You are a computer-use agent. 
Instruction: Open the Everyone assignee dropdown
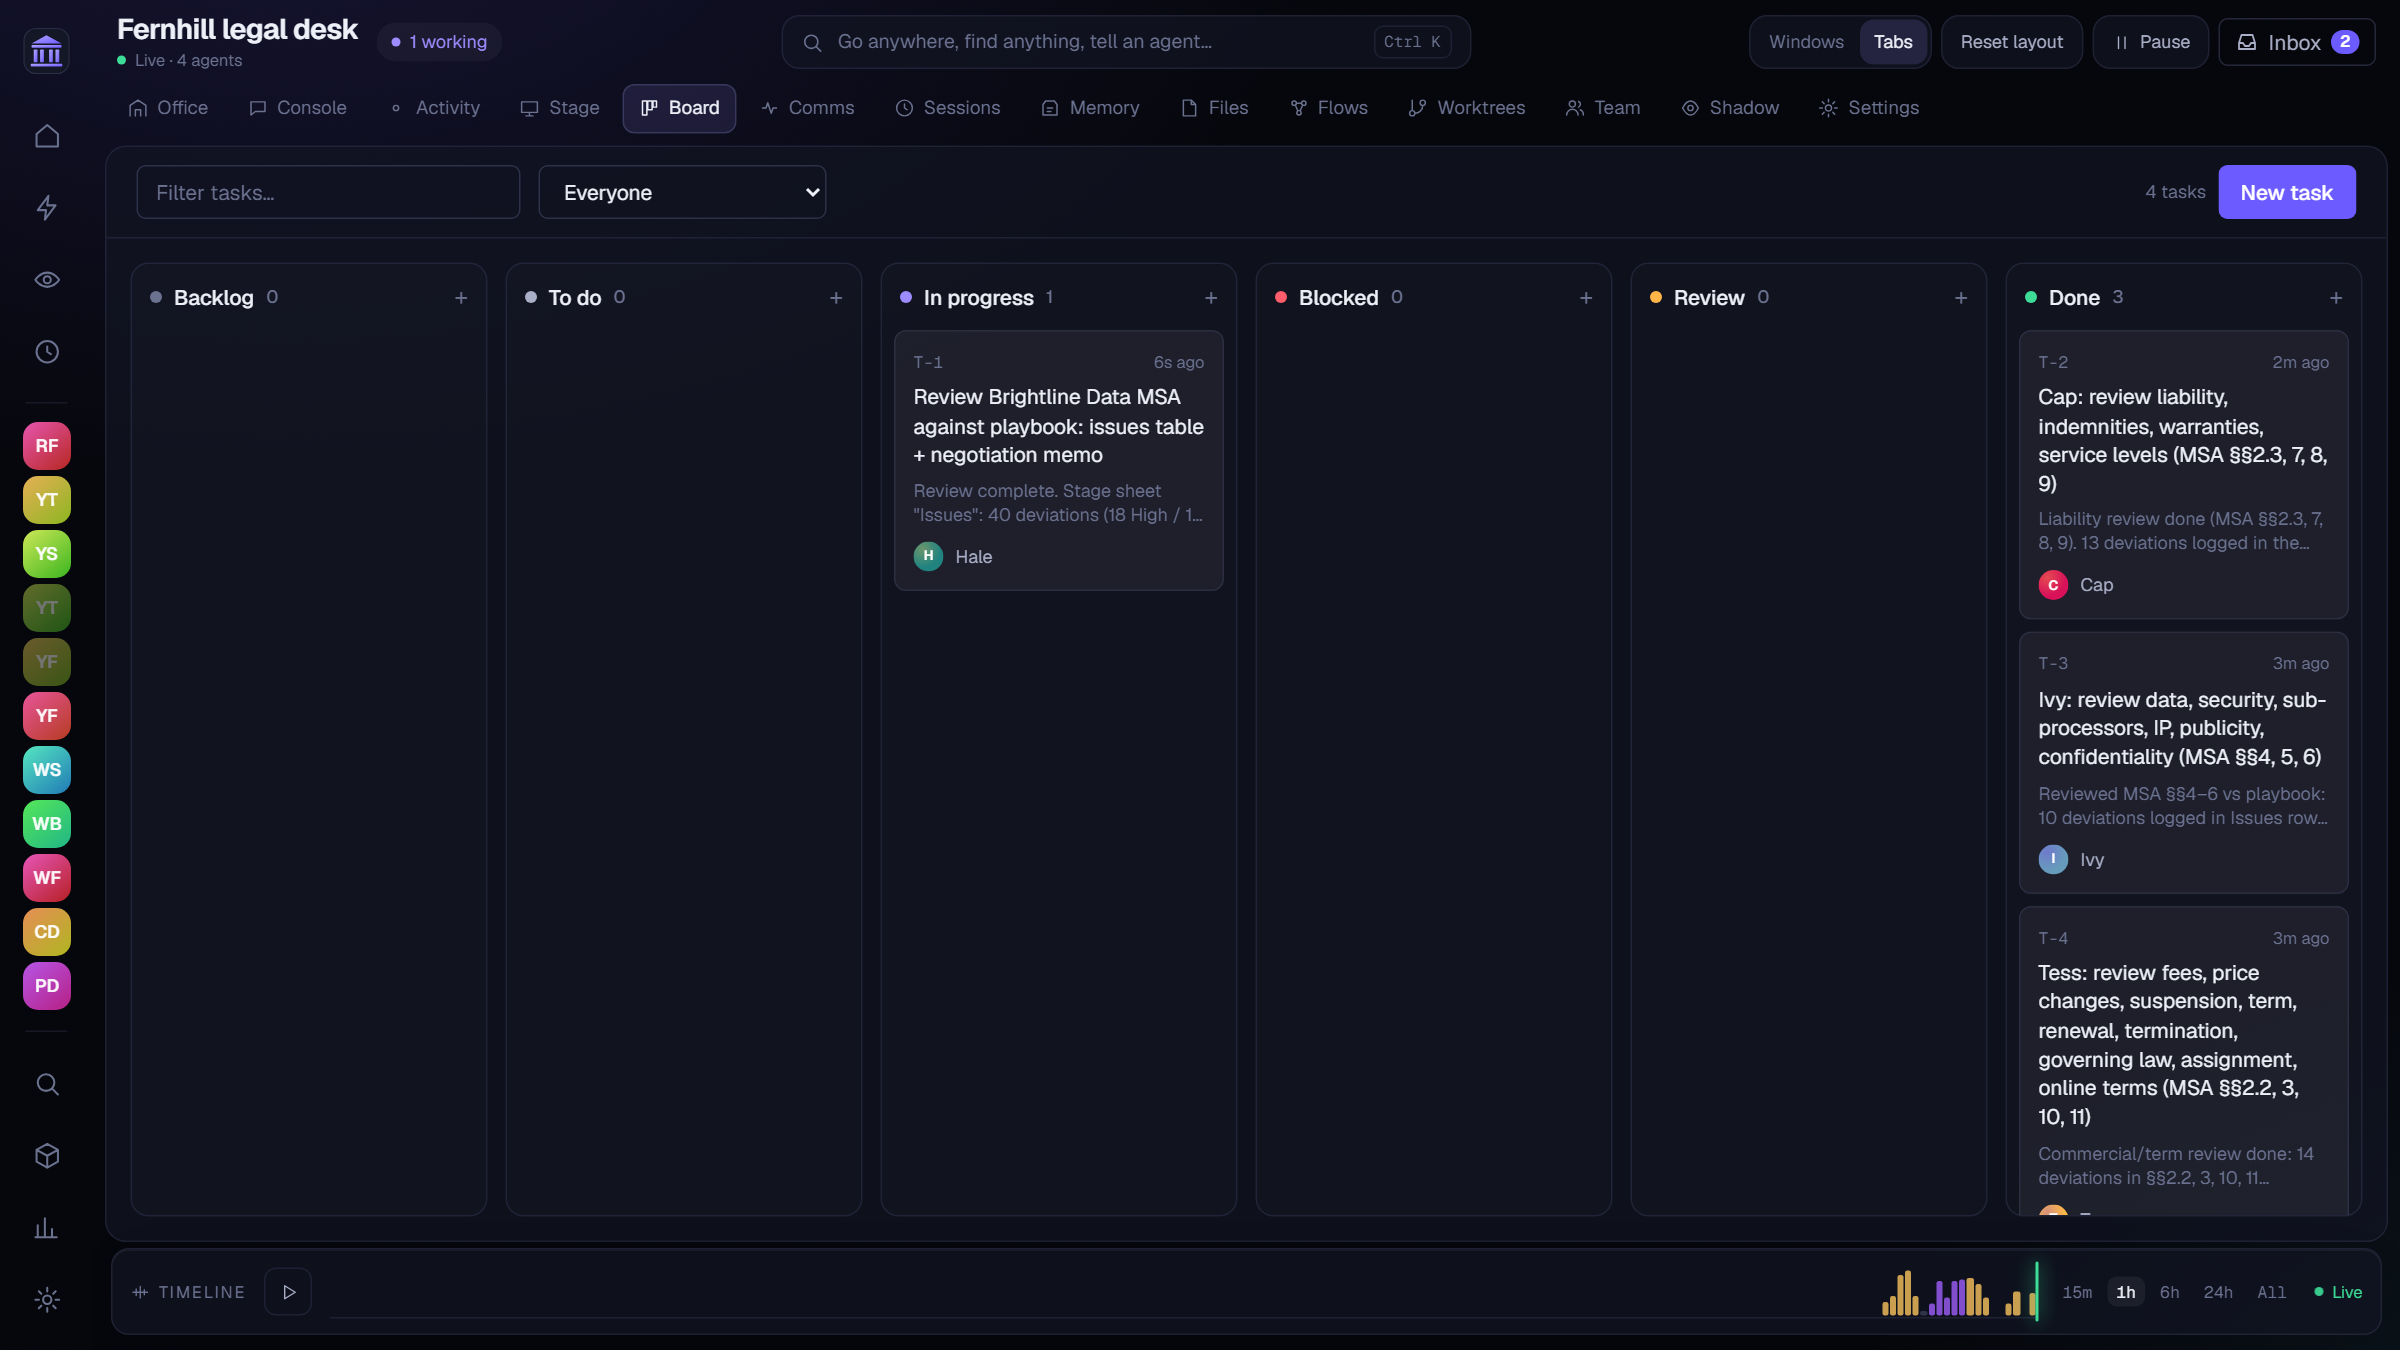click(x=682, y=192)
